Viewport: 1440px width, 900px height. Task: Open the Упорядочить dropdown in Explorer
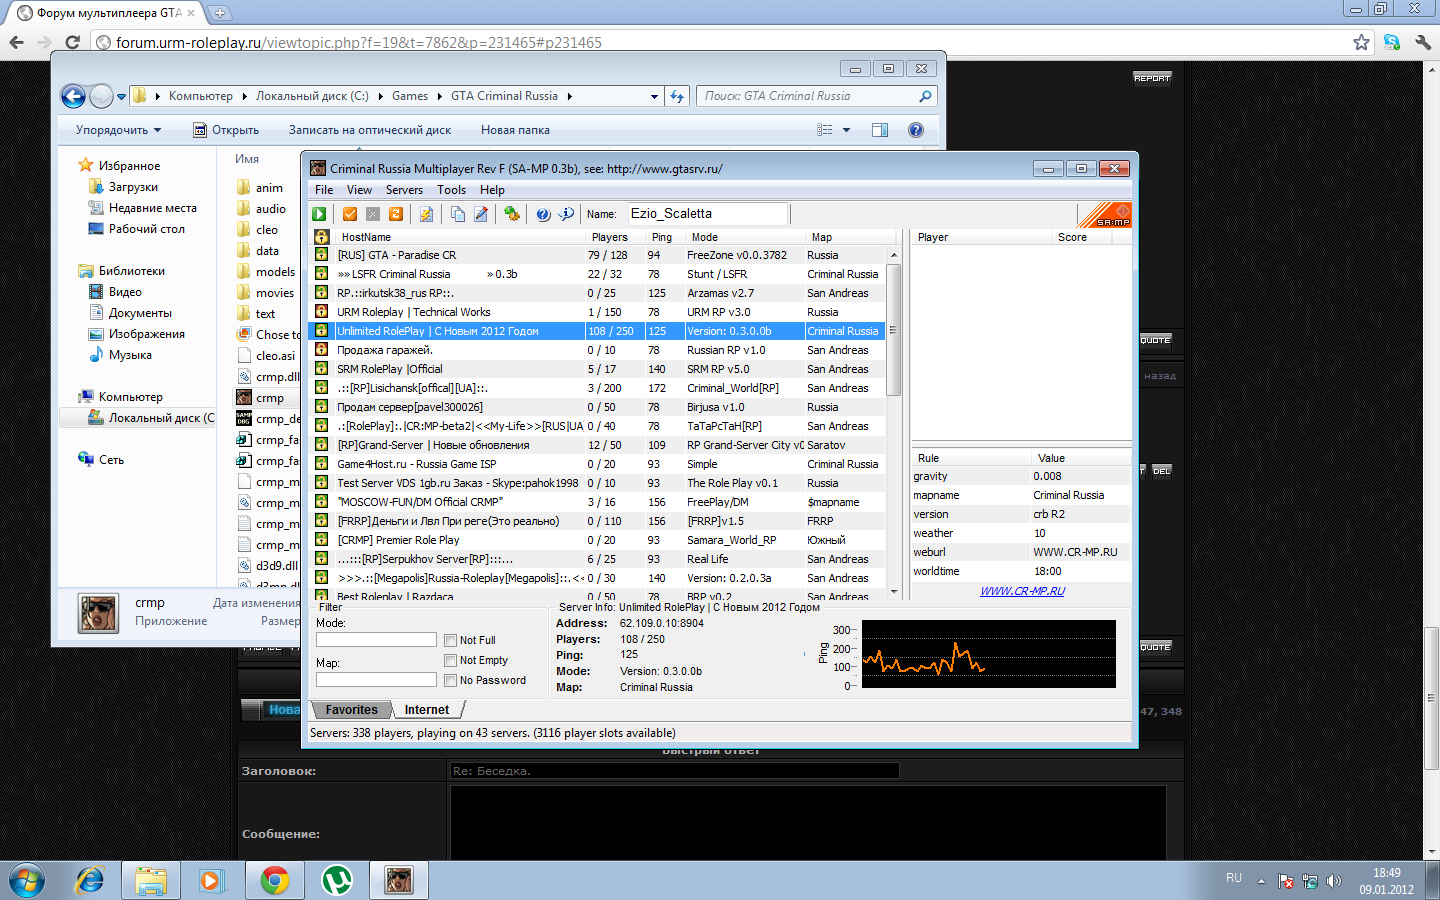(x=118, y=130)
